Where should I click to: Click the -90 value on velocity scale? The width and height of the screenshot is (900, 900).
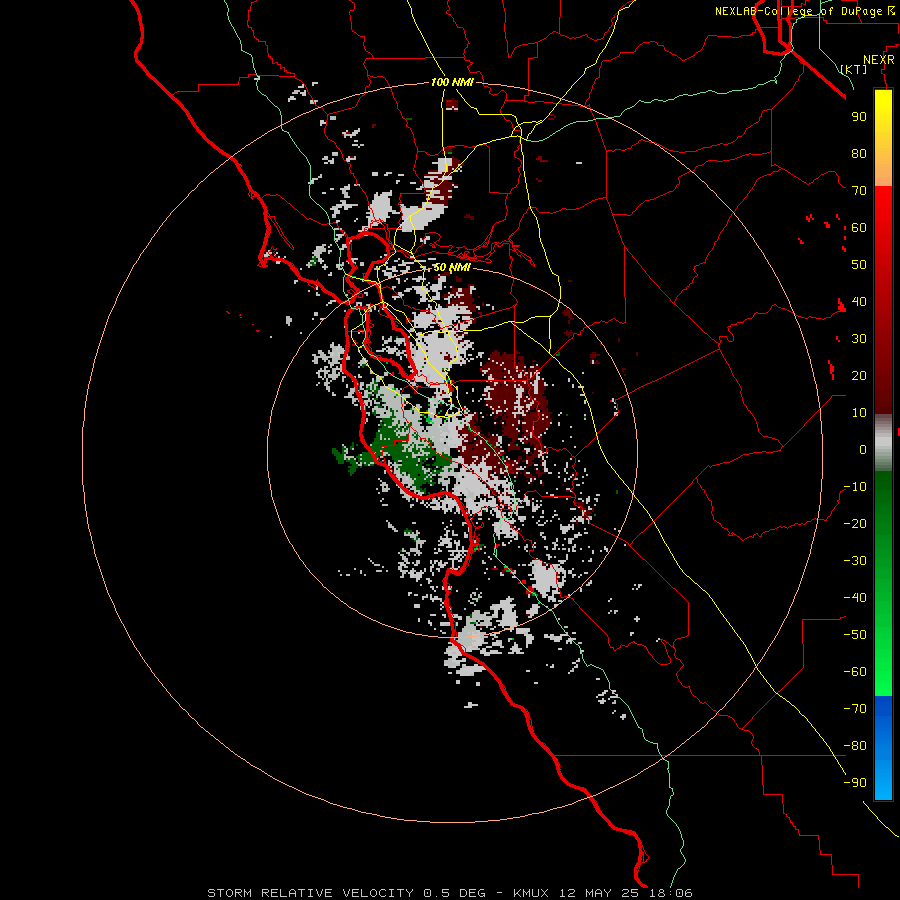[855, 783]
